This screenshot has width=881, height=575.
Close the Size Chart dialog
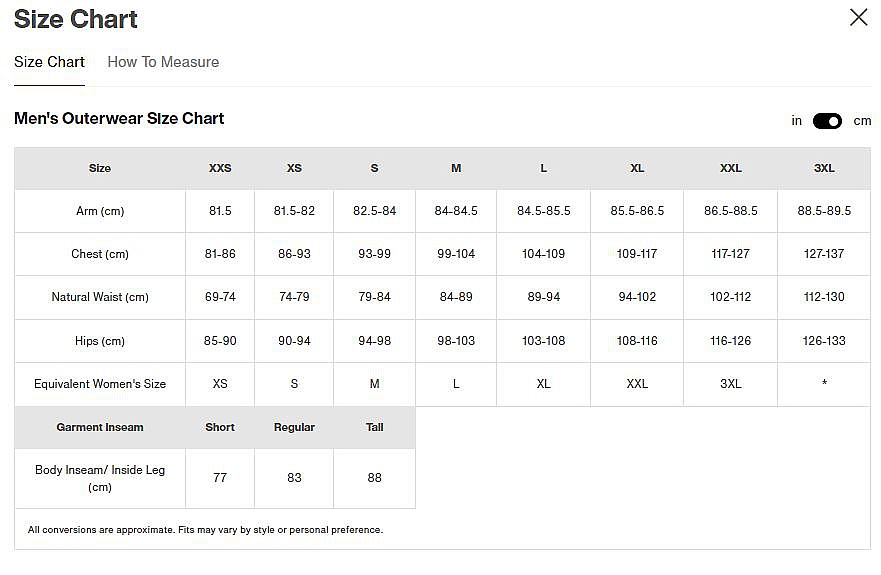point(858,18)
